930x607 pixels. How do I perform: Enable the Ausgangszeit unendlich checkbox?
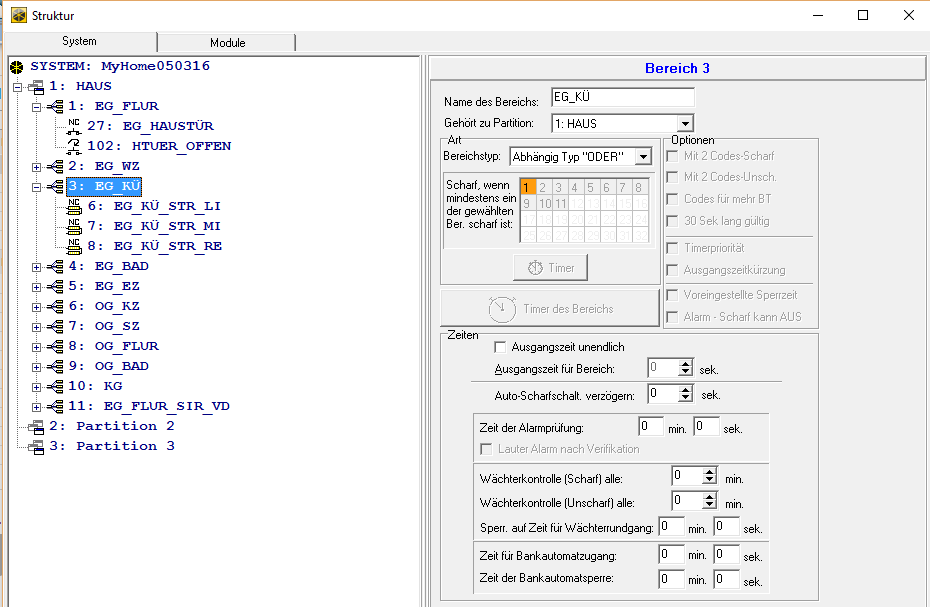point(501,347)
